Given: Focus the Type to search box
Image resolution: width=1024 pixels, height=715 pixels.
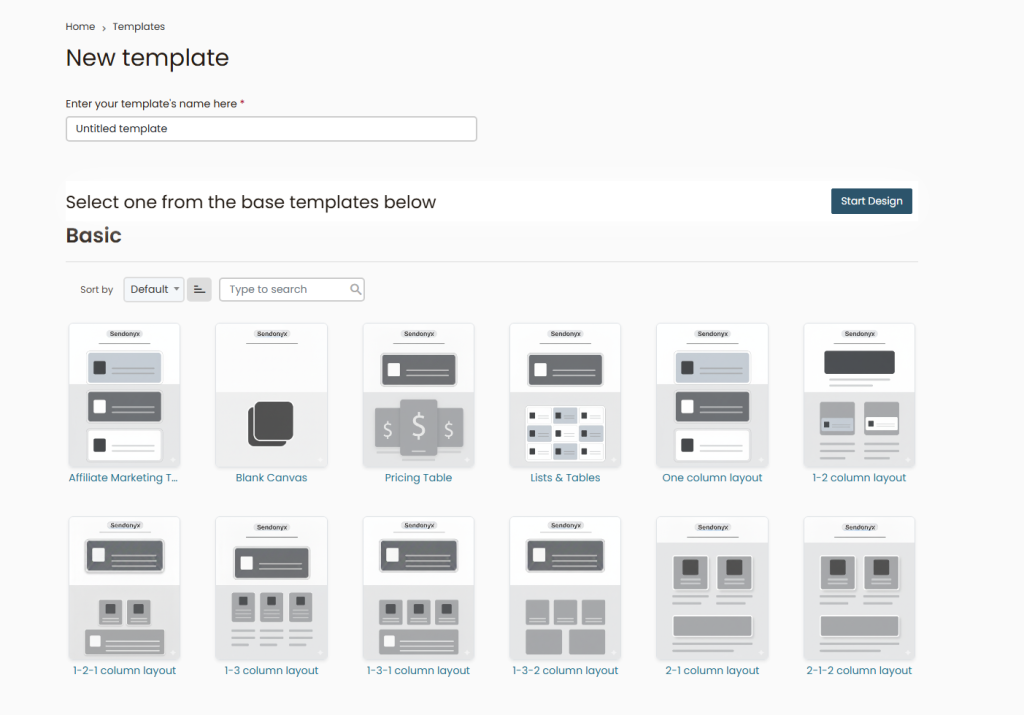Looking at the screenshot, I should (285, 289).
